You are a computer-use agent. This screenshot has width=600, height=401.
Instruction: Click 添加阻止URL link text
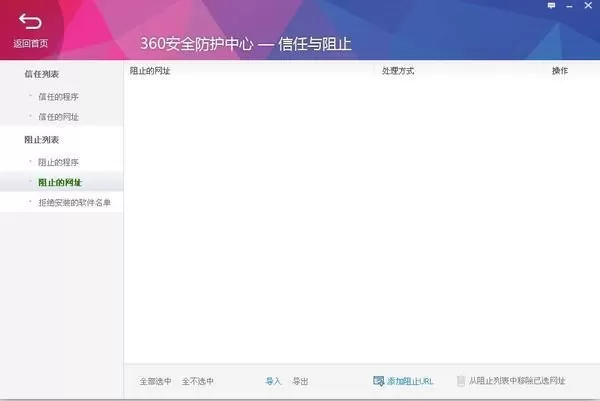(x=410, y=381)
